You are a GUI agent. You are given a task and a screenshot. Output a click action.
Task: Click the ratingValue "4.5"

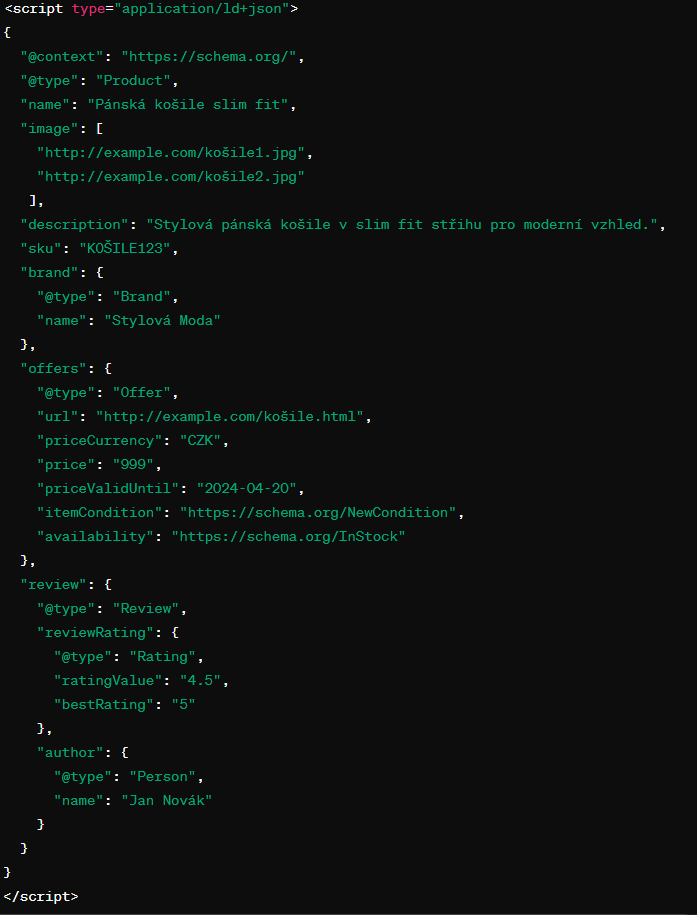pos(204,680)
